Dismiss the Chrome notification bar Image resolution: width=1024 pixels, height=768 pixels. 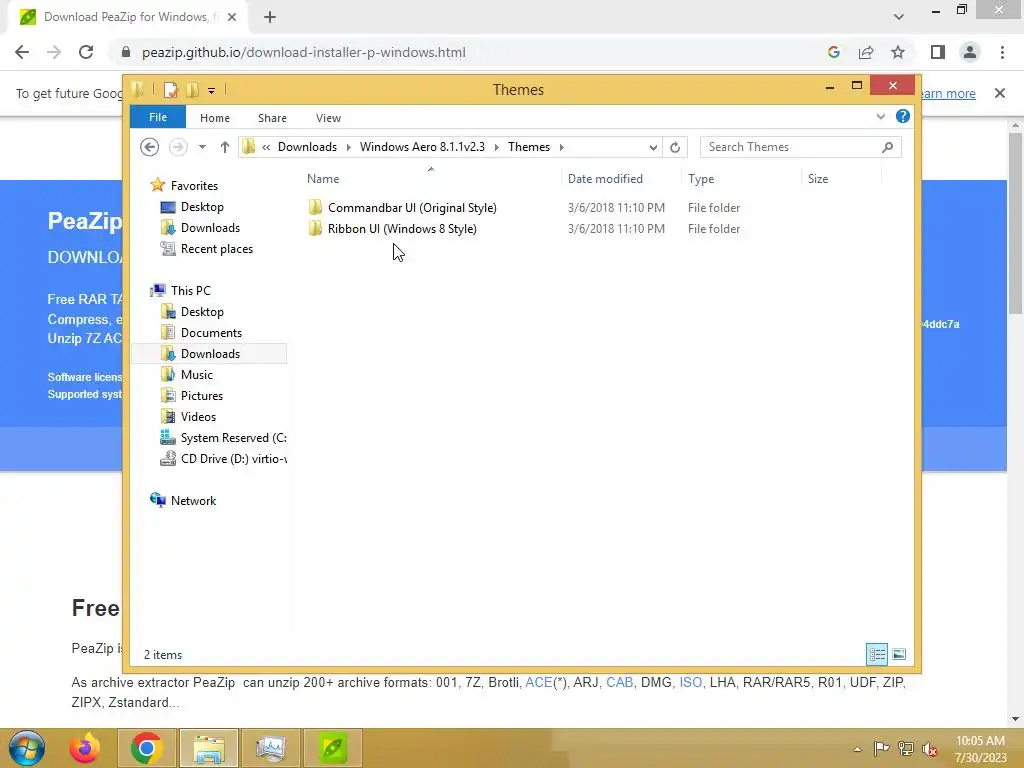pos(1000,93)
